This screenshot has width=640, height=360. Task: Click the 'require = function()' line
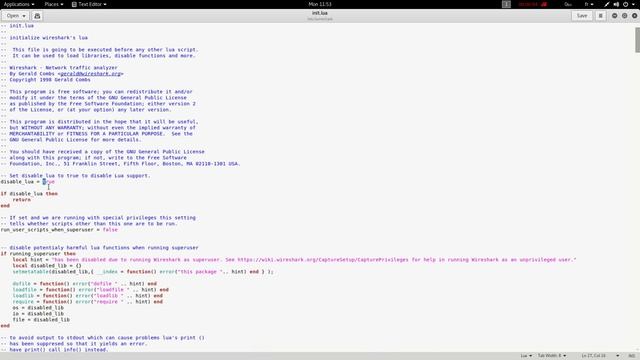point(87,302)
